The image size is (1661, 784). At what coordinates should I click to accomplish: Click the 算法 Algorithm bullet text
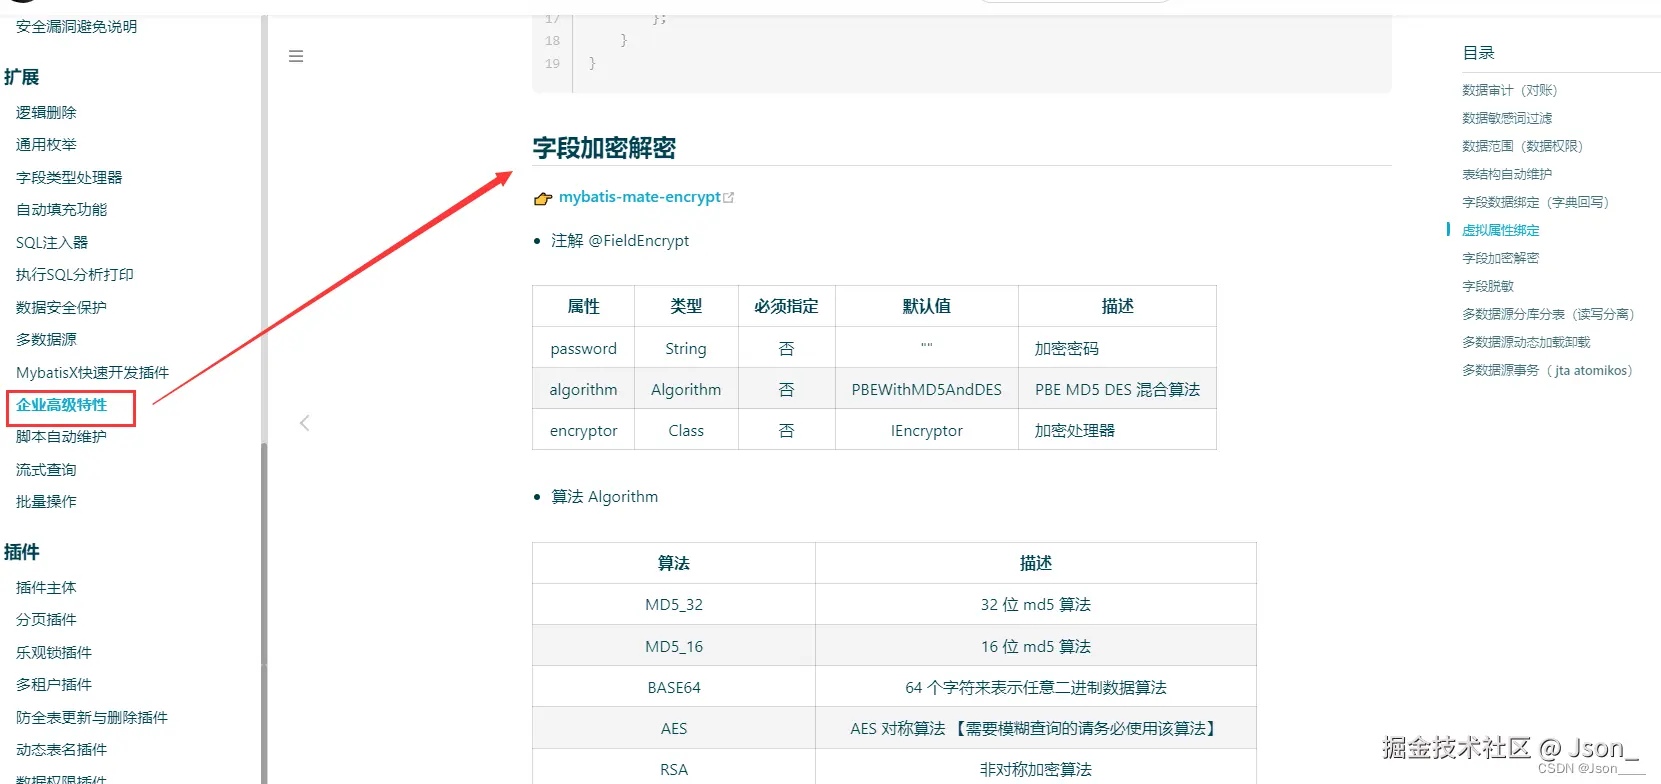[605, 497]
